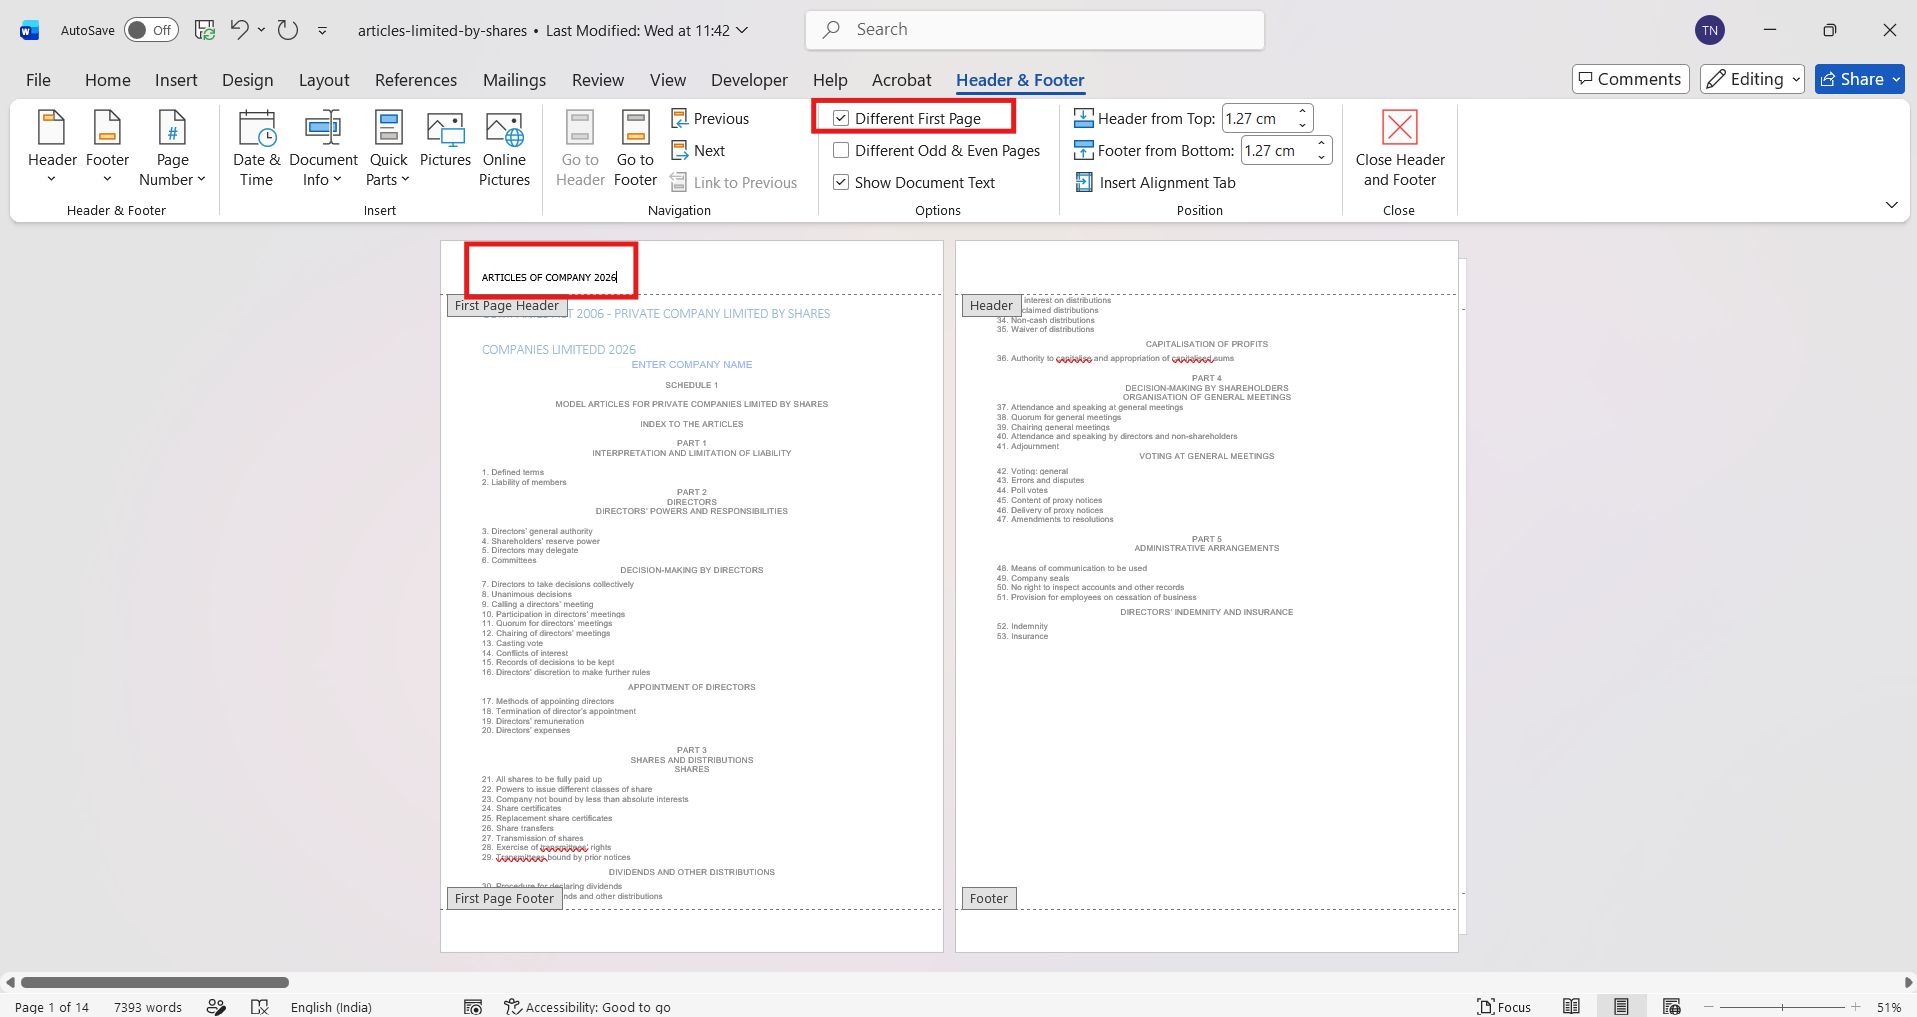Uncheck Different First Page

[x=841, y=118]
